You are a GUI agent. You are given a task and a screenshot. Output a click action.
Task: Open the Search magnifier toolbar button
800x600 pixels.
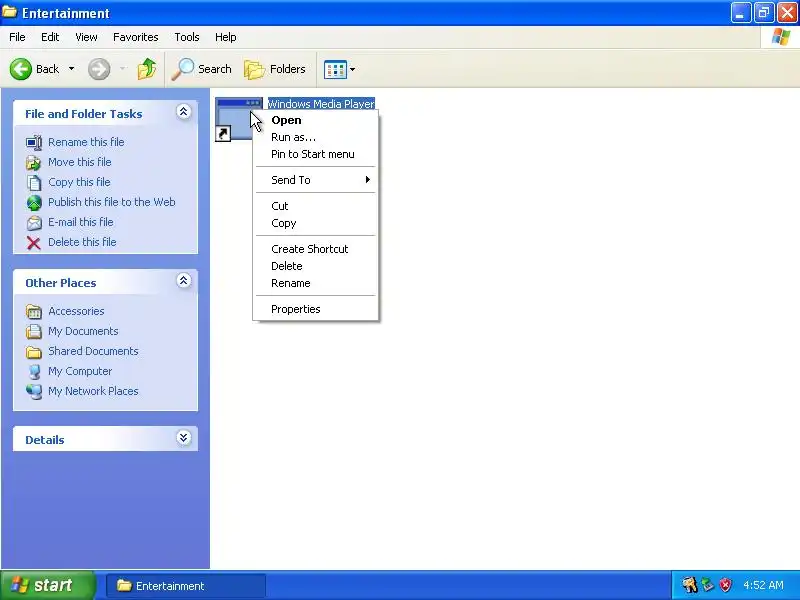click(x=202, y=69)
